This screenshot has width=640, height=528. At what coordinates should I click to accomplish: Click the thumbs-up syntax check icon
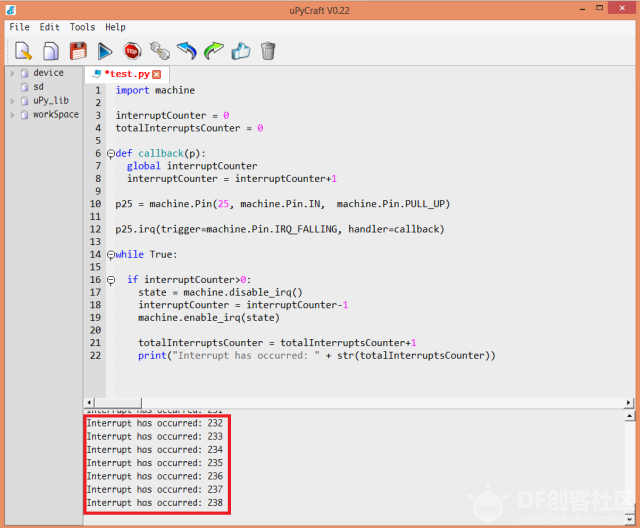pos(241,51)
